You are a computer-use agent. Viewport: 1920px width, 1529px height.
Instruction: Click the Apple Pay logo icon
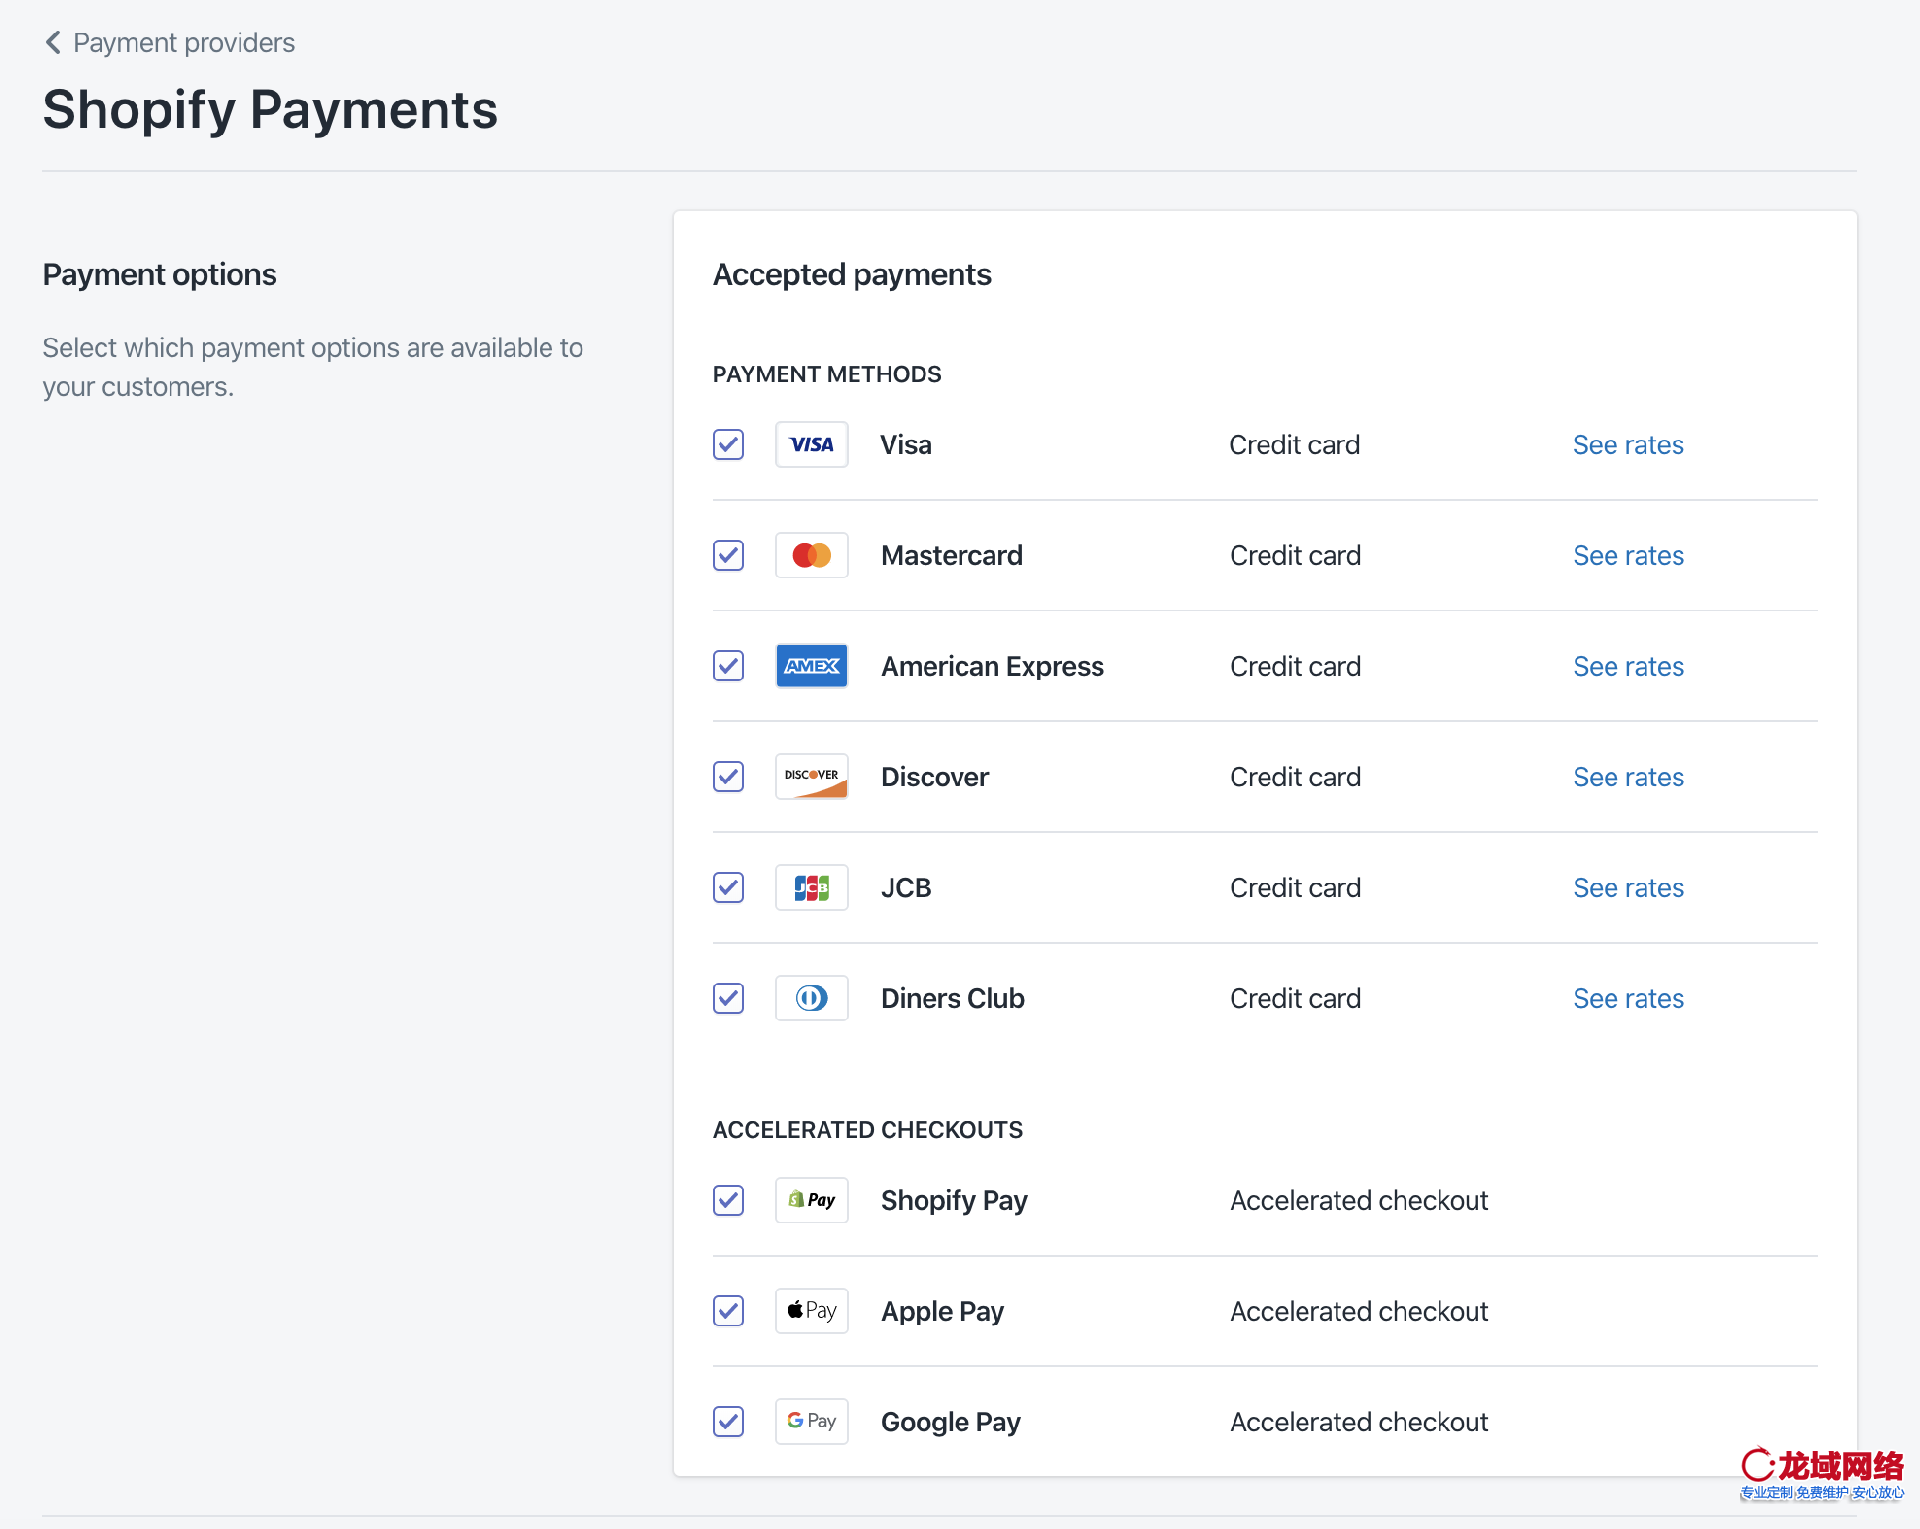tap(811, 1311)
